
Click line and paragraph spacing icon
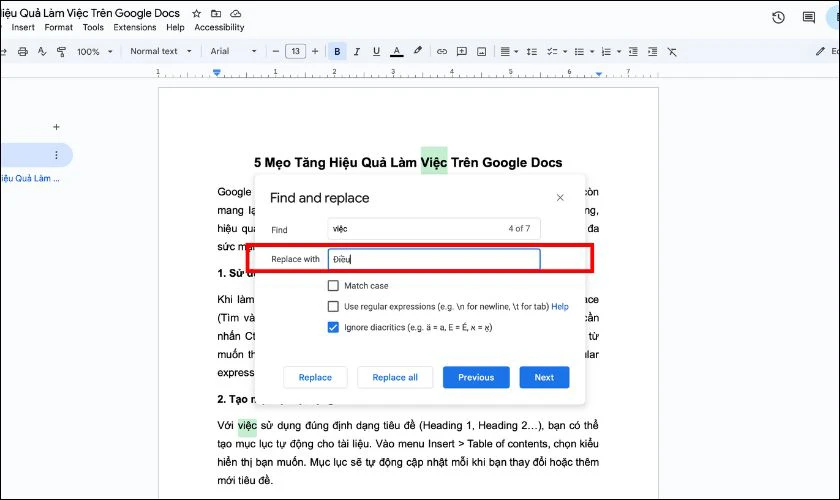pyautogui.click(x=531, y=51)
